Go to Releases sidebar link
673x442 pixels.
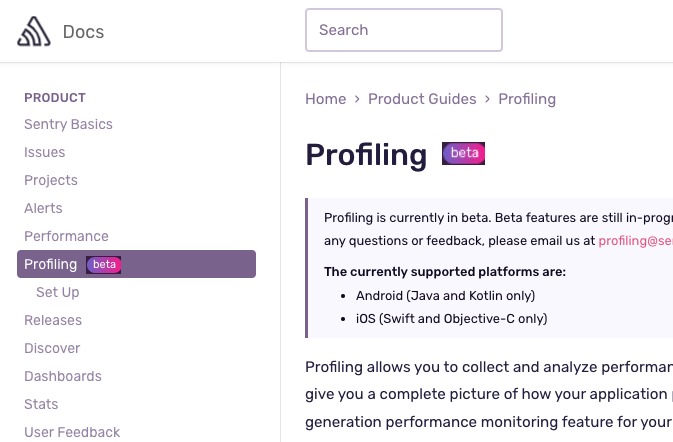coord(53,320)
